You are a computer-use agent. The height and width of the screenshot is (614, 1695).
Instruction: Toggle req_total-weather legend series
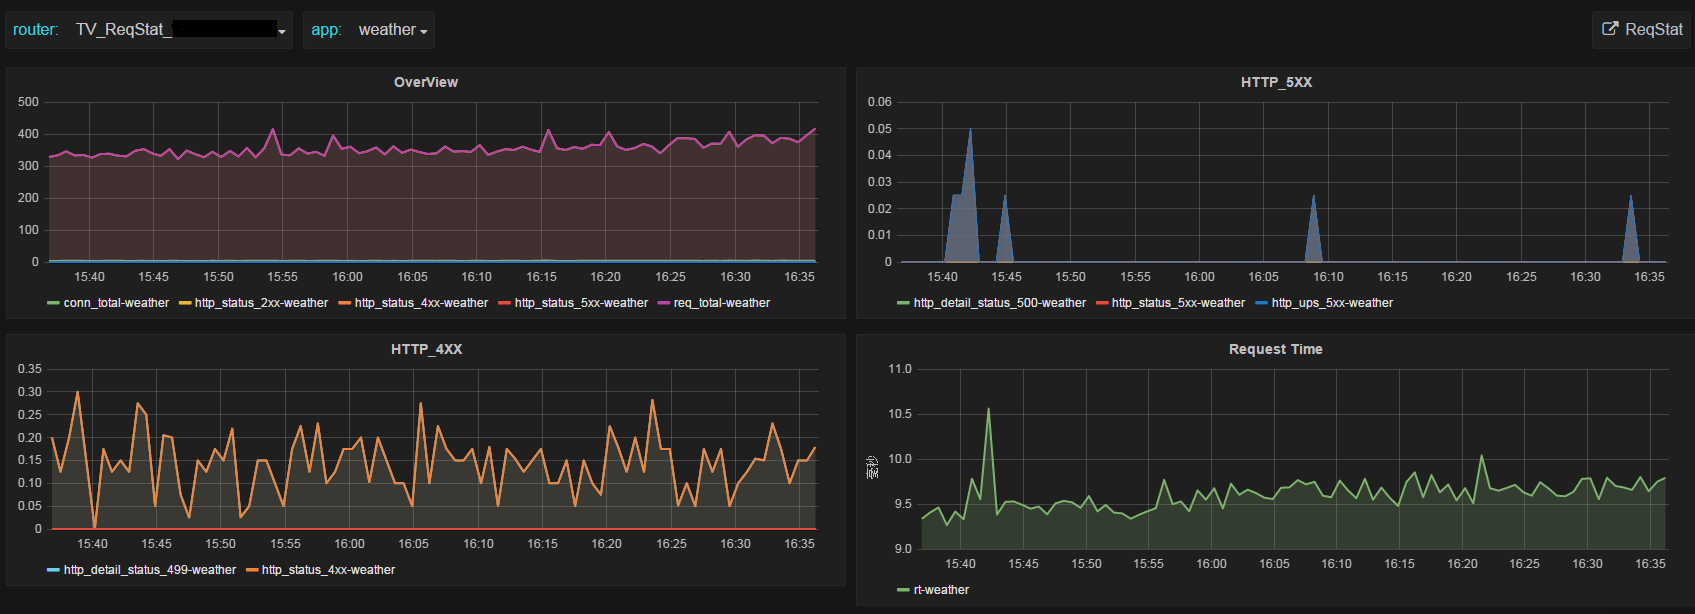click(x=722, y=303)
